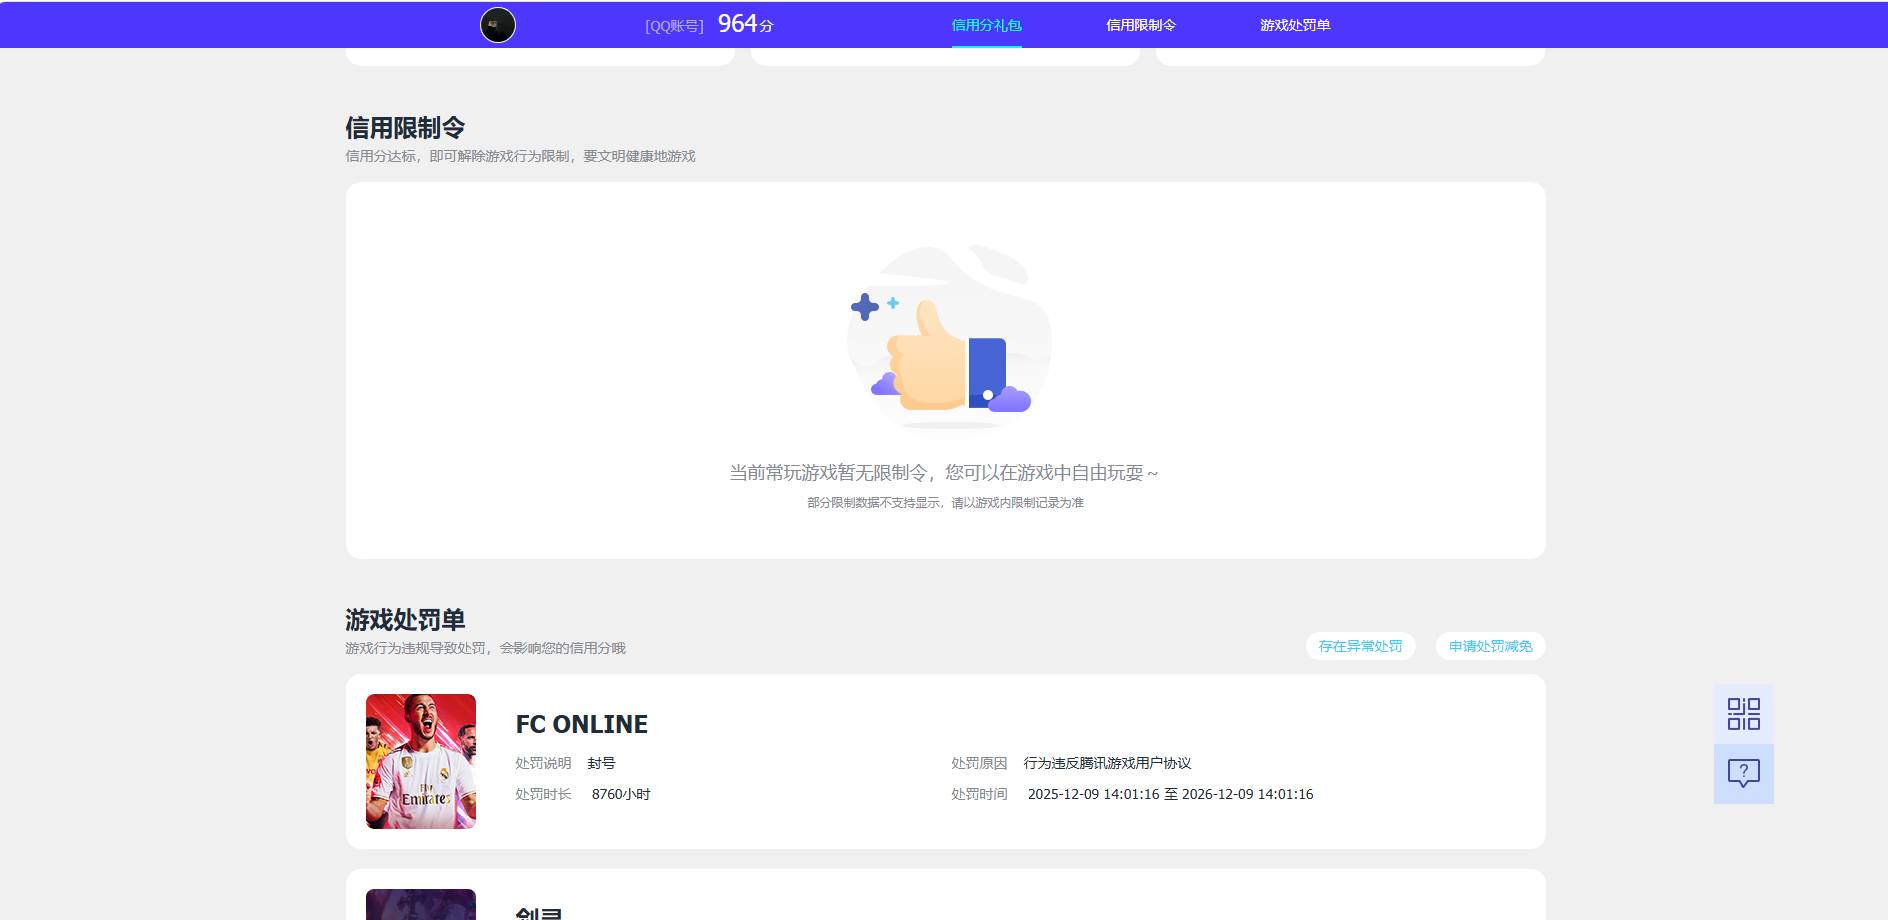Click the 964分 credit score
The height and width of the screenshot is (920, 1888).
tap(746, 24)
